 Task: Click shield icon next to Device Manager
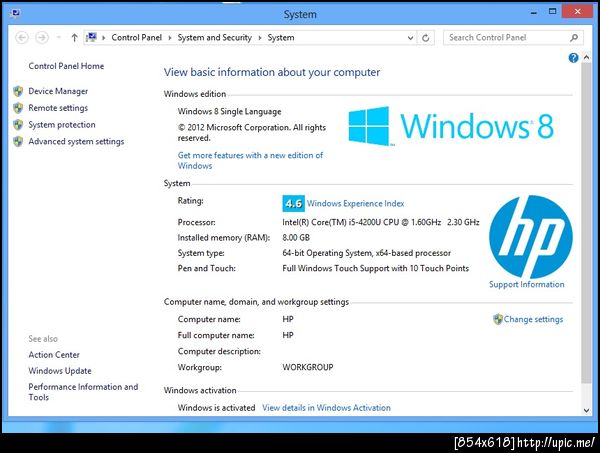pos(18,91)
